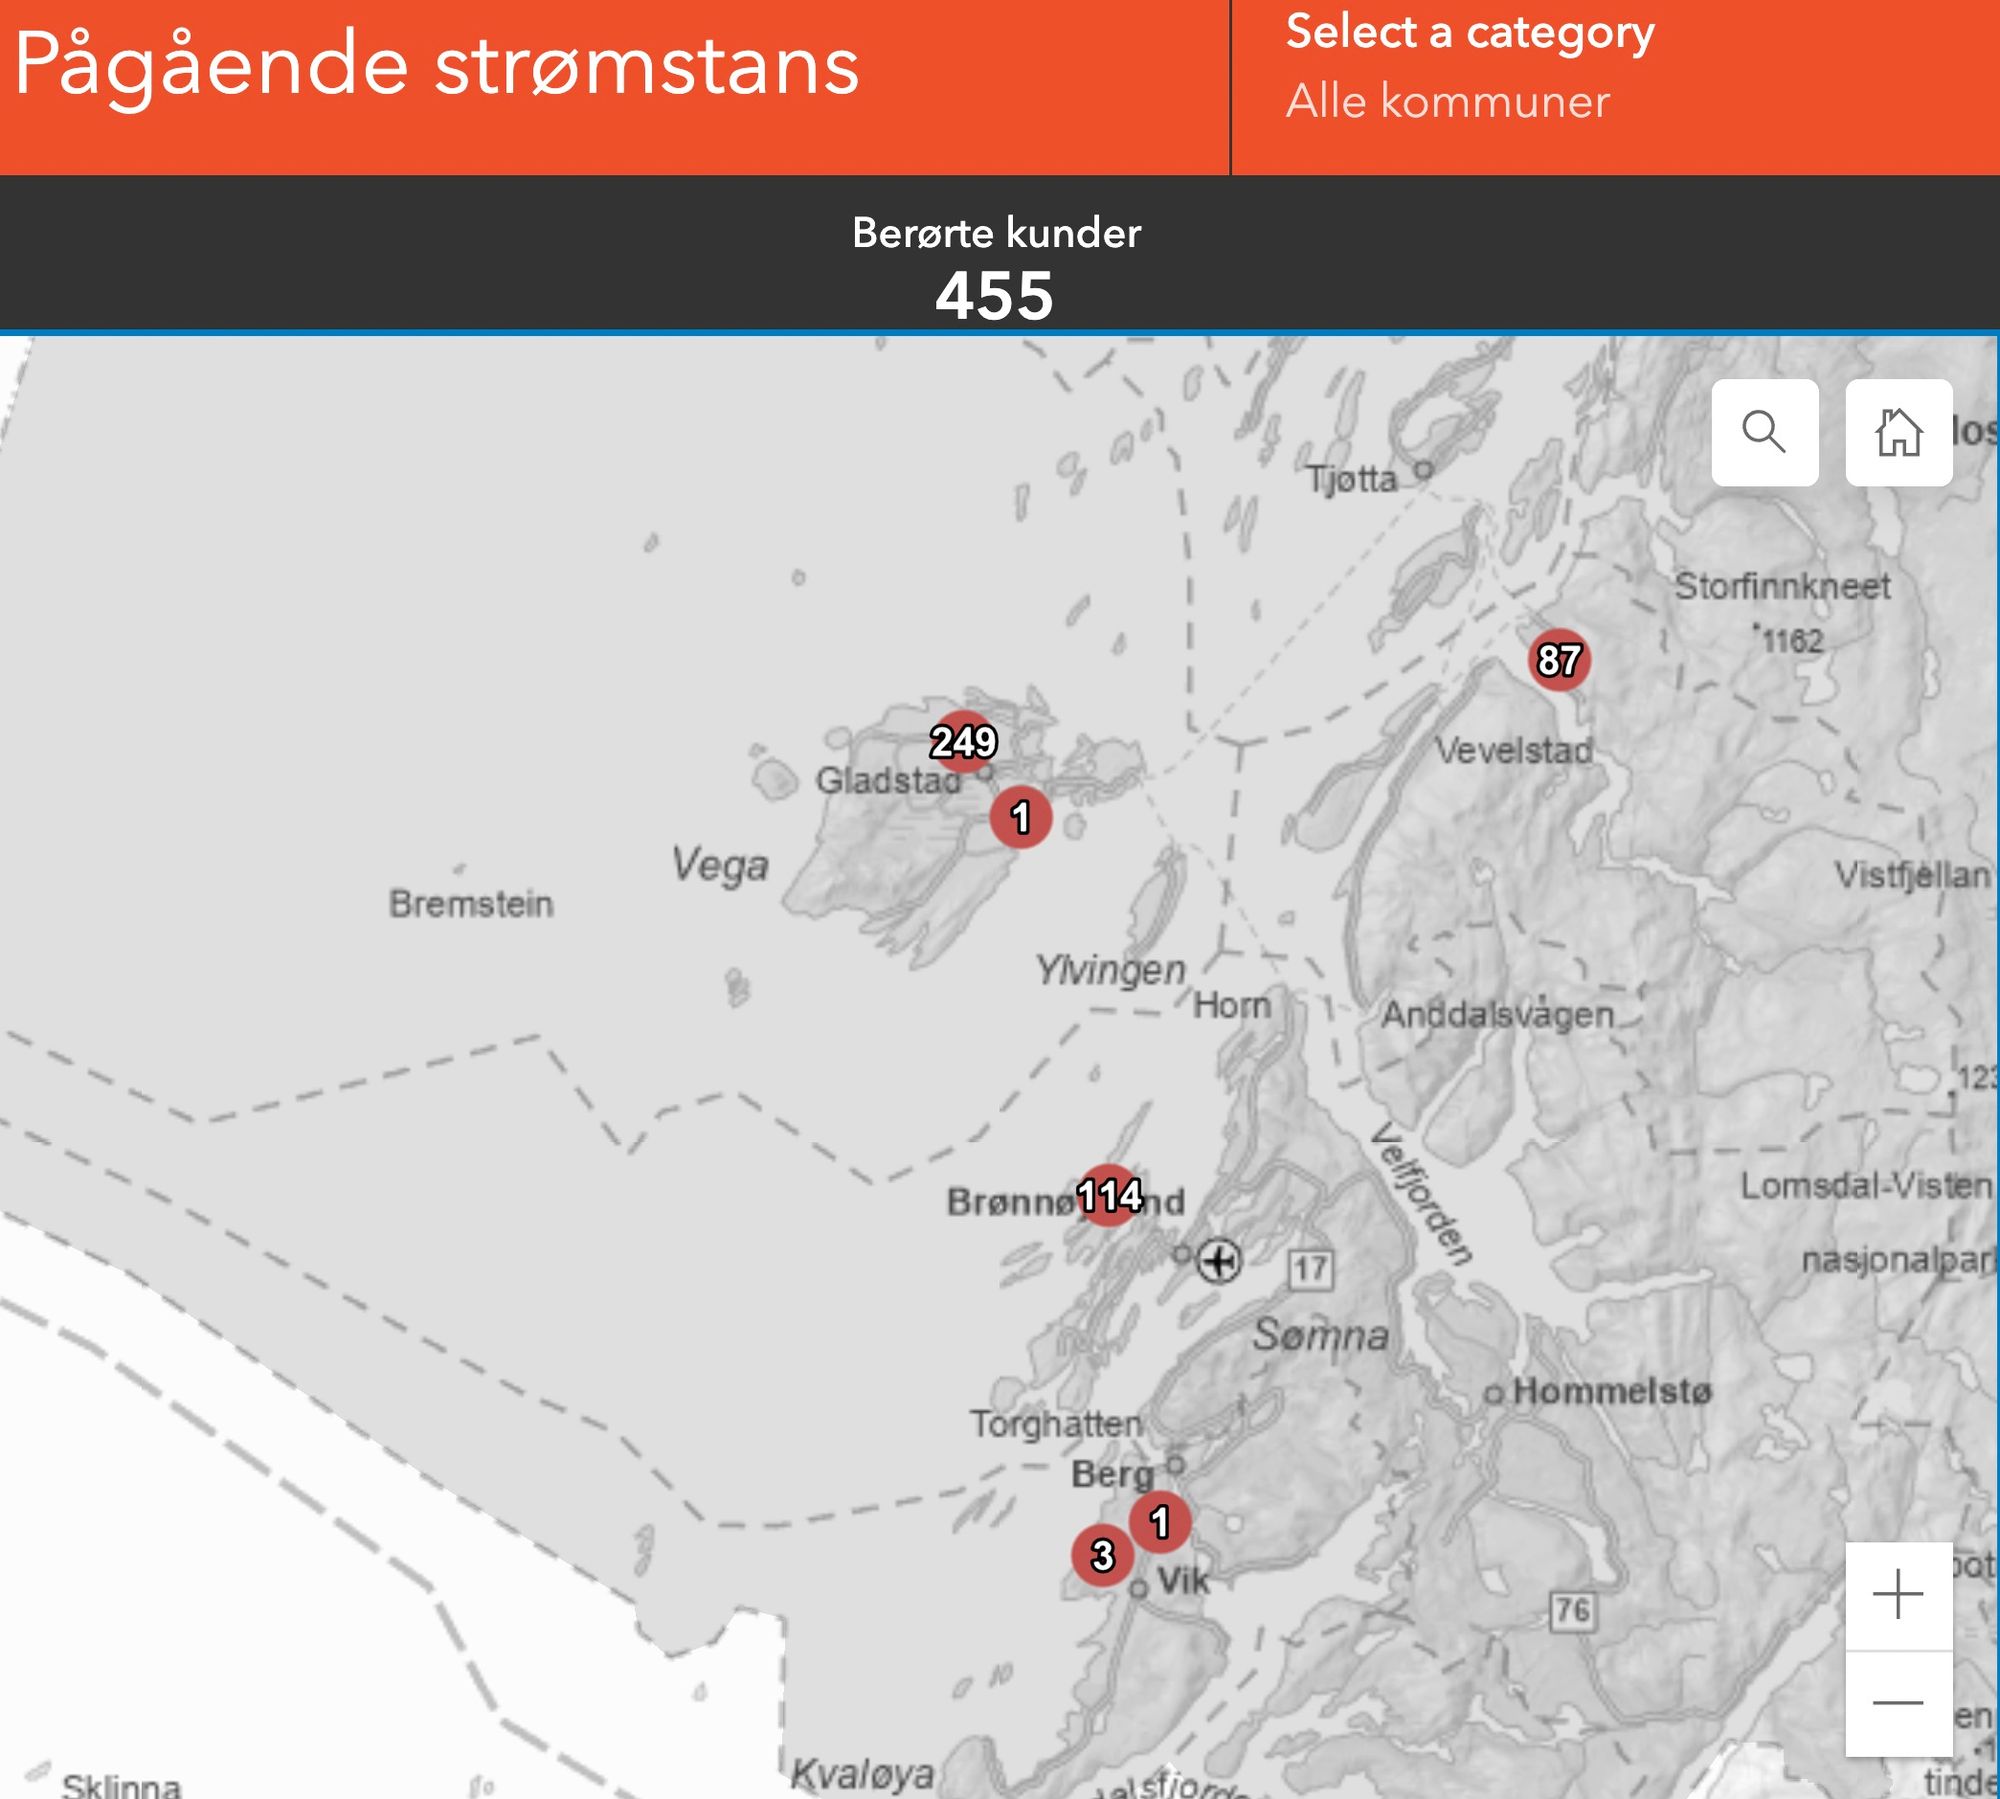Select the 87 outage marker near Vevelstad
Viewport: 2000px width, 1799px height.
click(1559, 659)
